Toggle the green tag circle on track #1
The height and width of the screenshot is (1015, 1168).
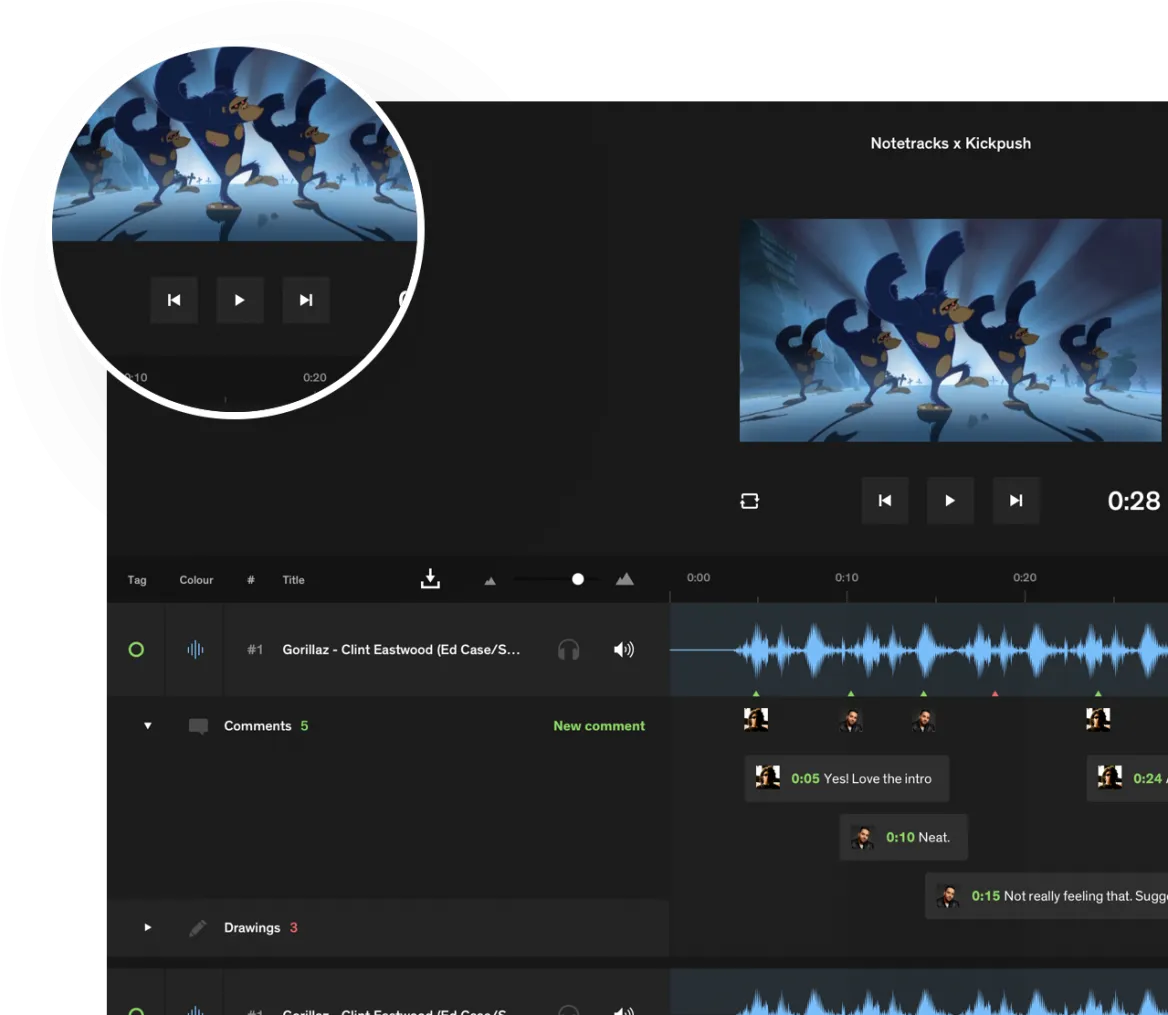click(x=136, y=649)
